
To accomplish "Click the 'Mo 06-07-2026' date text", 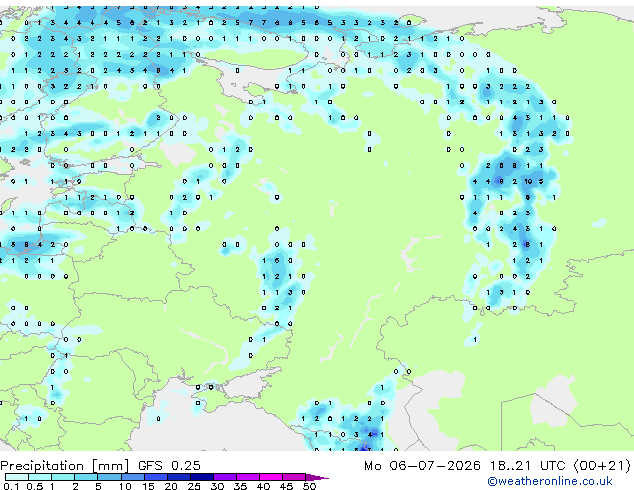I will 423,465.
